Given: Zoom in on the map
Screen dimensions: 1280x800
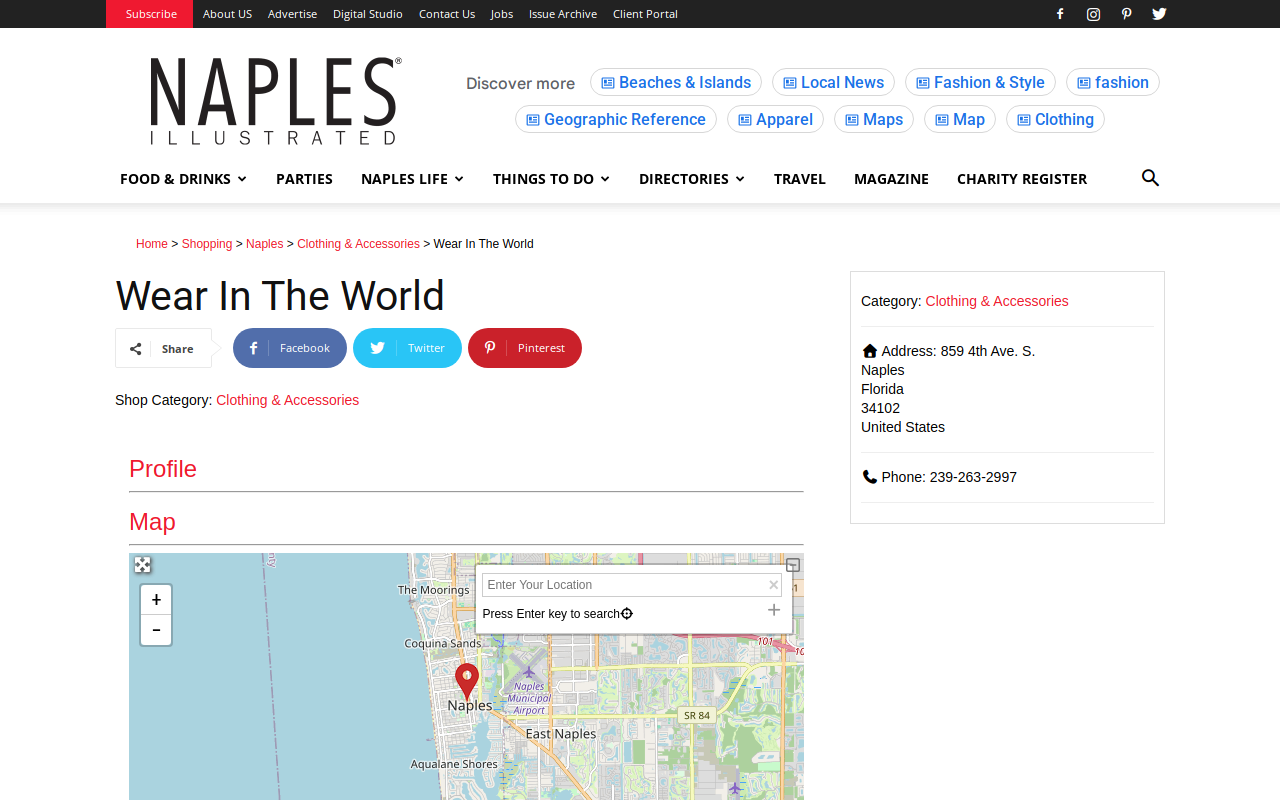Looking at the screenshot, I should 156,600.
